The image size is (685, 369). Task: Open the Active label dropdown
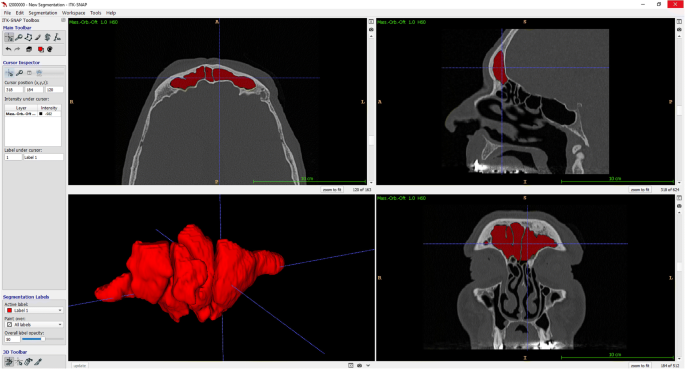34,310
